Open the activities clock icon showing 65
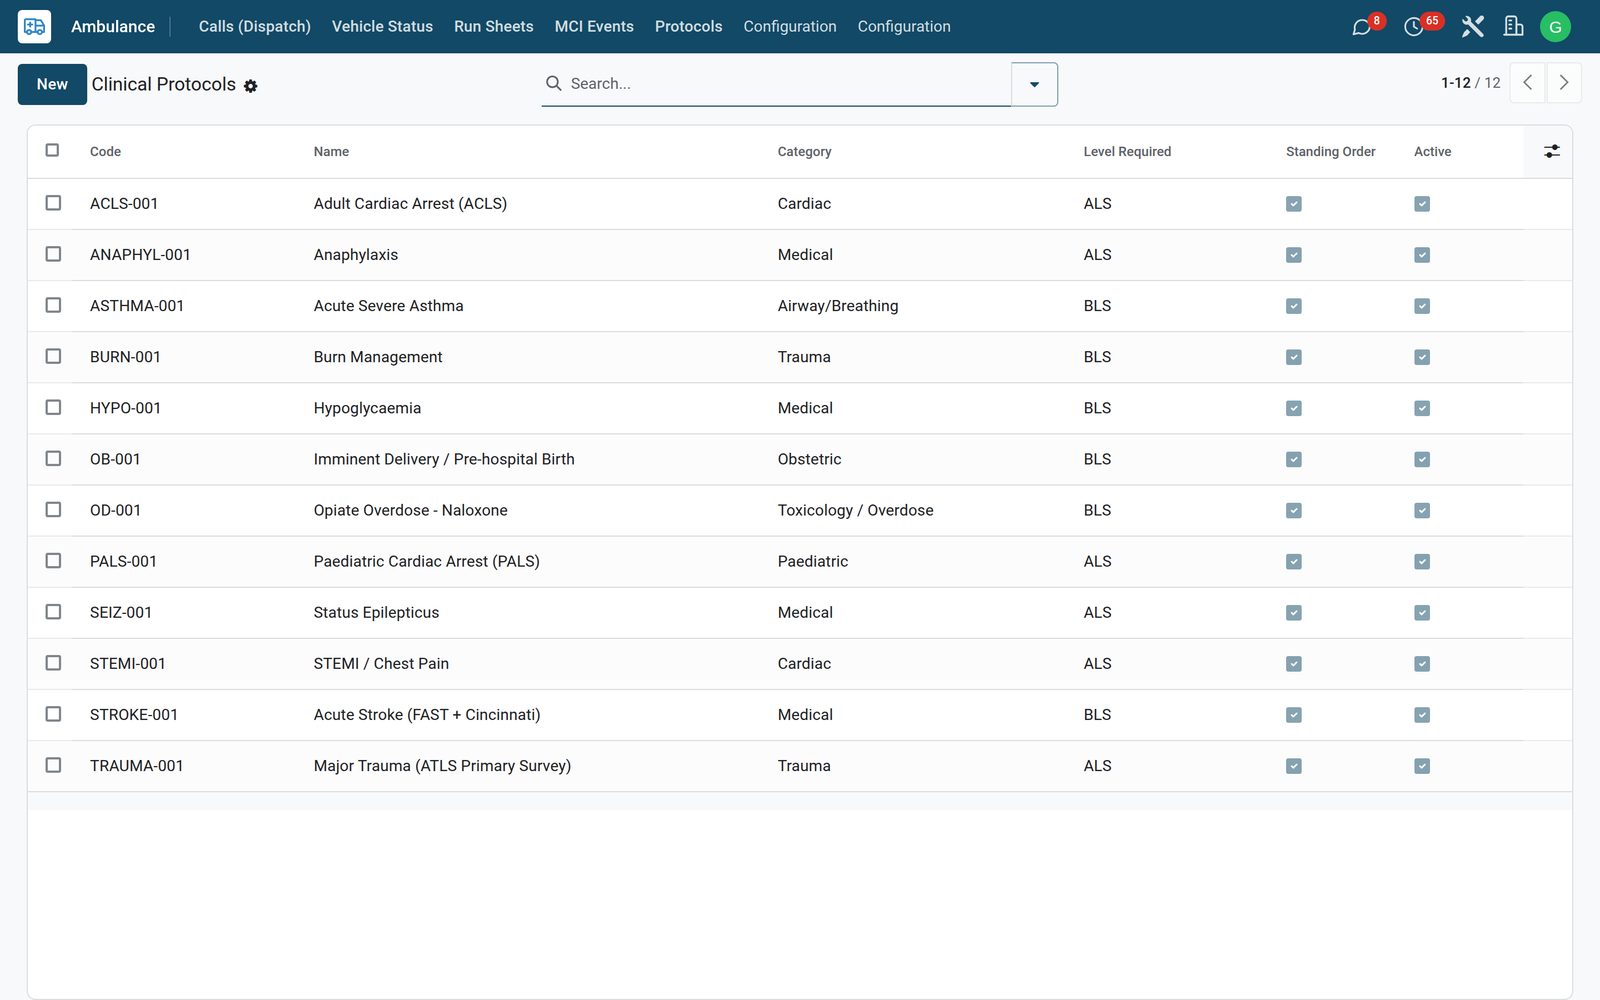Image resolution: width=1600 pixels, height=1000 pixels. 1414,27
